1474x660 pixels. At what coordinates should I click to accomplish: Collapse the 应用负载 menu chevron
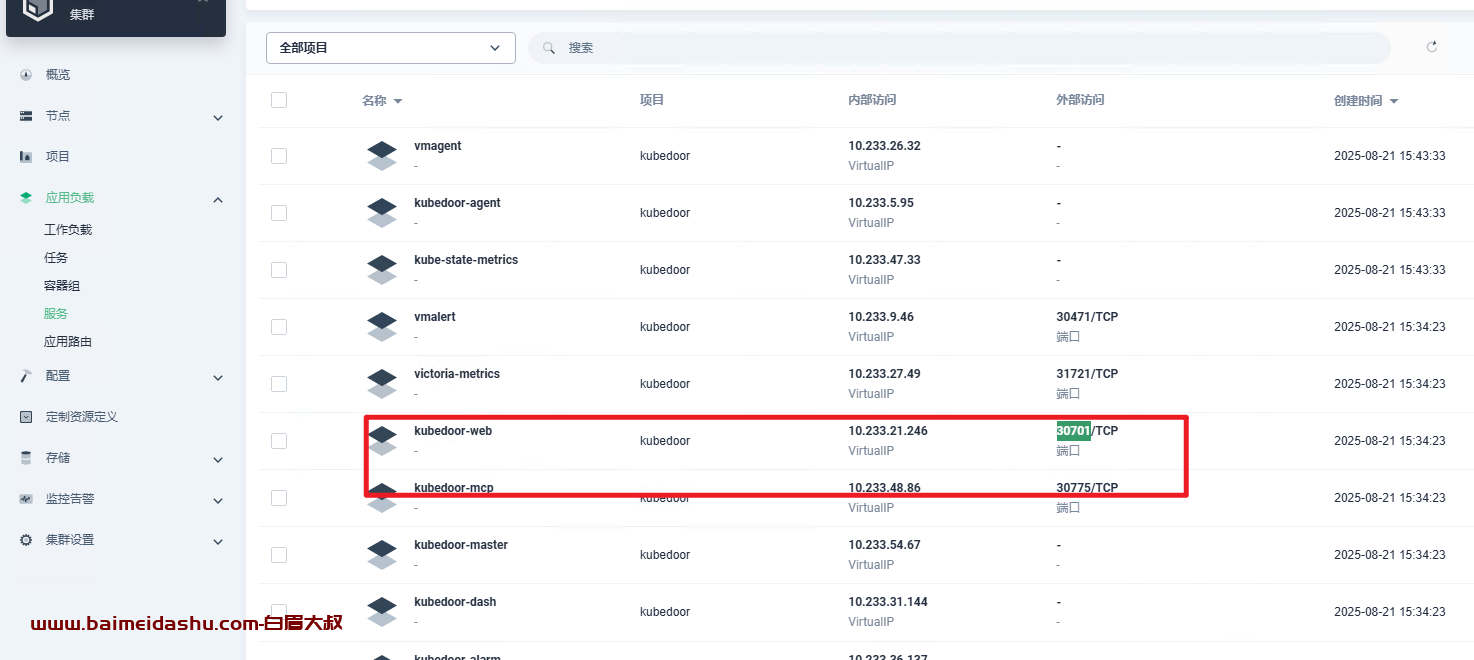point(218,199)
